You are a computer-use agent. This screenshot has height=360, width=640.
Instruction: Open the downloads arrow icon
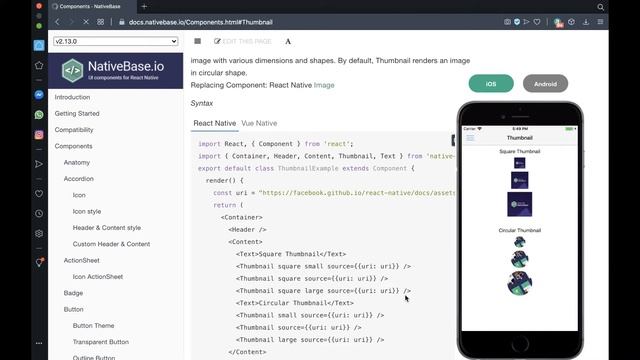tap(586, 22)
